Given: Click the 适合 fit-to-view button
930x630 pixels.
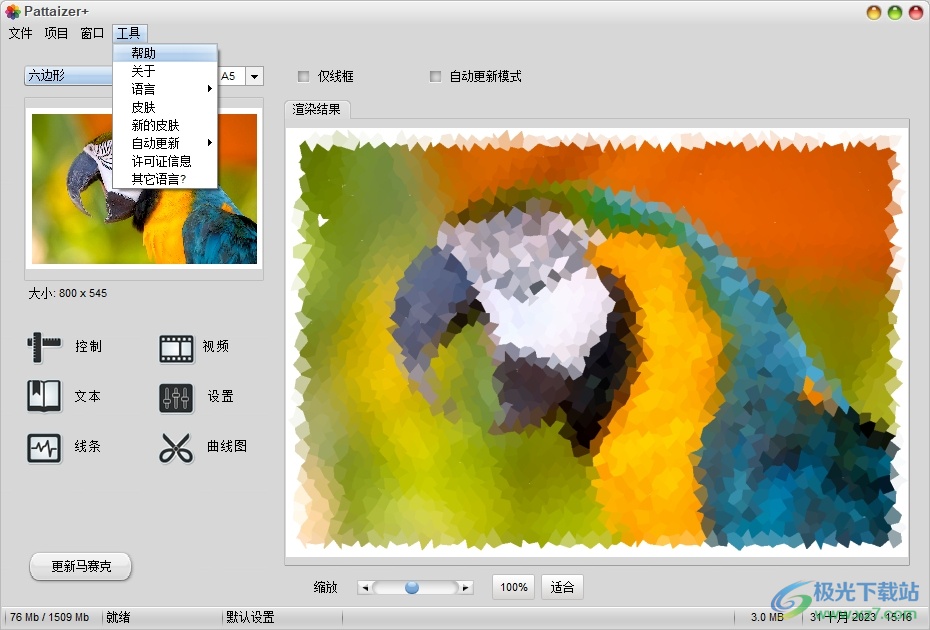Looking at the screenshot, I should [x=562, y=587].
